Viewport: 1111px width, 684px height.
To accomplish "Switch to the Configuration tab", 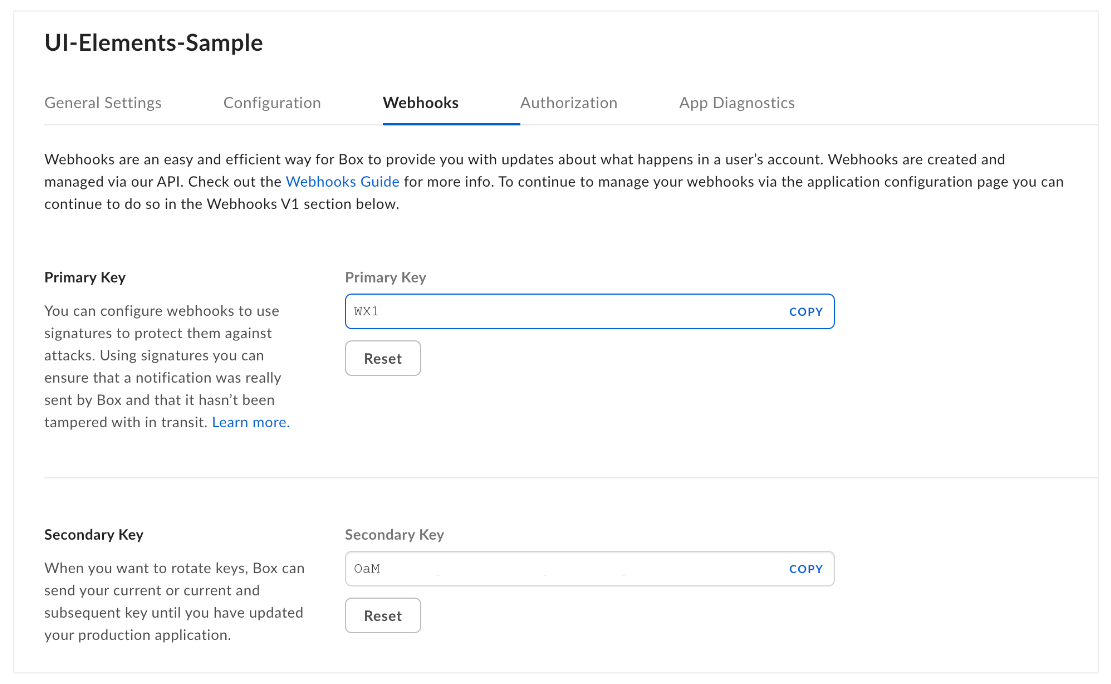I will tap(272, 103).
